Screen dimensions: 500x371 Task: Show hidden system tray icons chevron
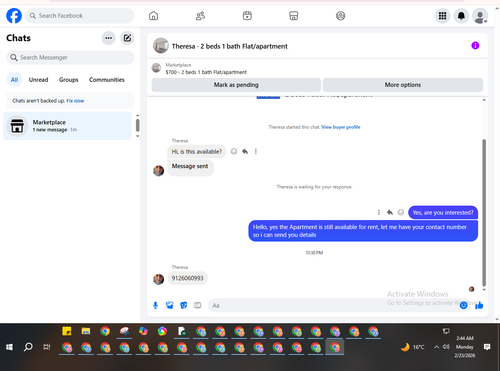pos(436,347)
